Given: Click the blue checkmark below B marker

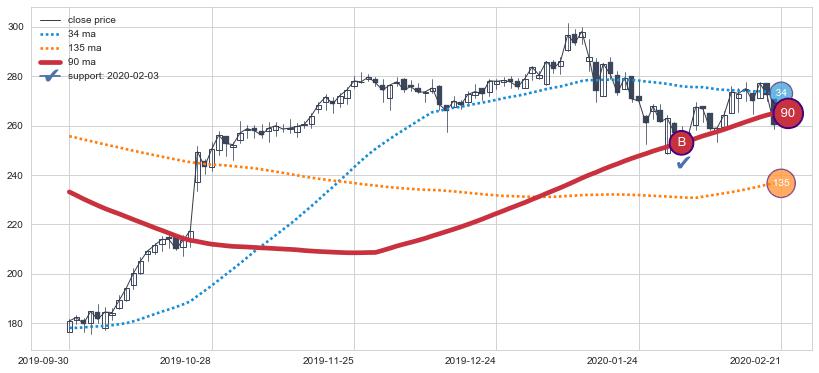Looking at the screenshot, I should click(x=683, y=163).
